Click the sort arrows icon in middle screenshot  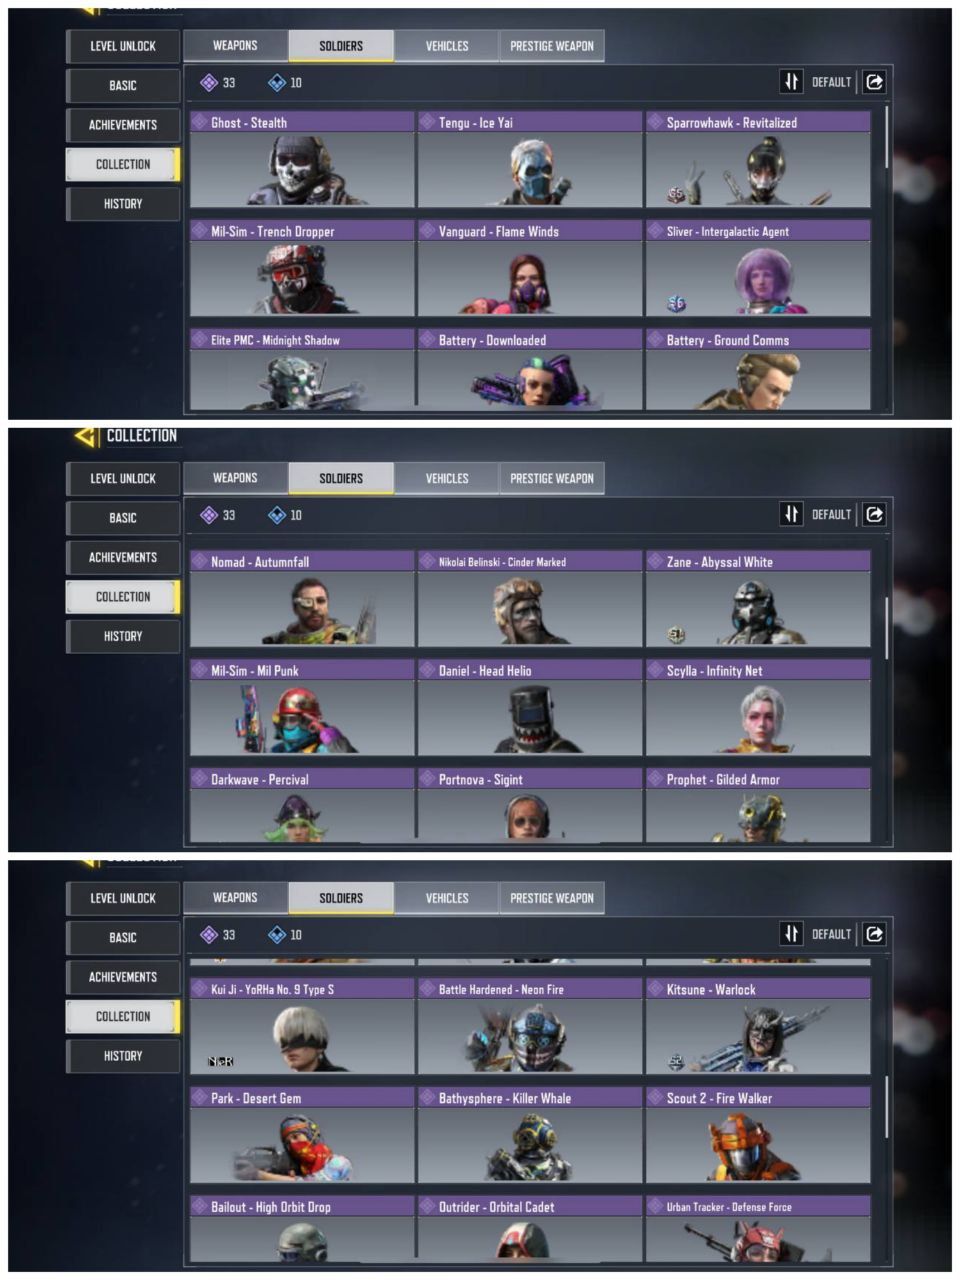pyautogui.click(x=792, y=514)
